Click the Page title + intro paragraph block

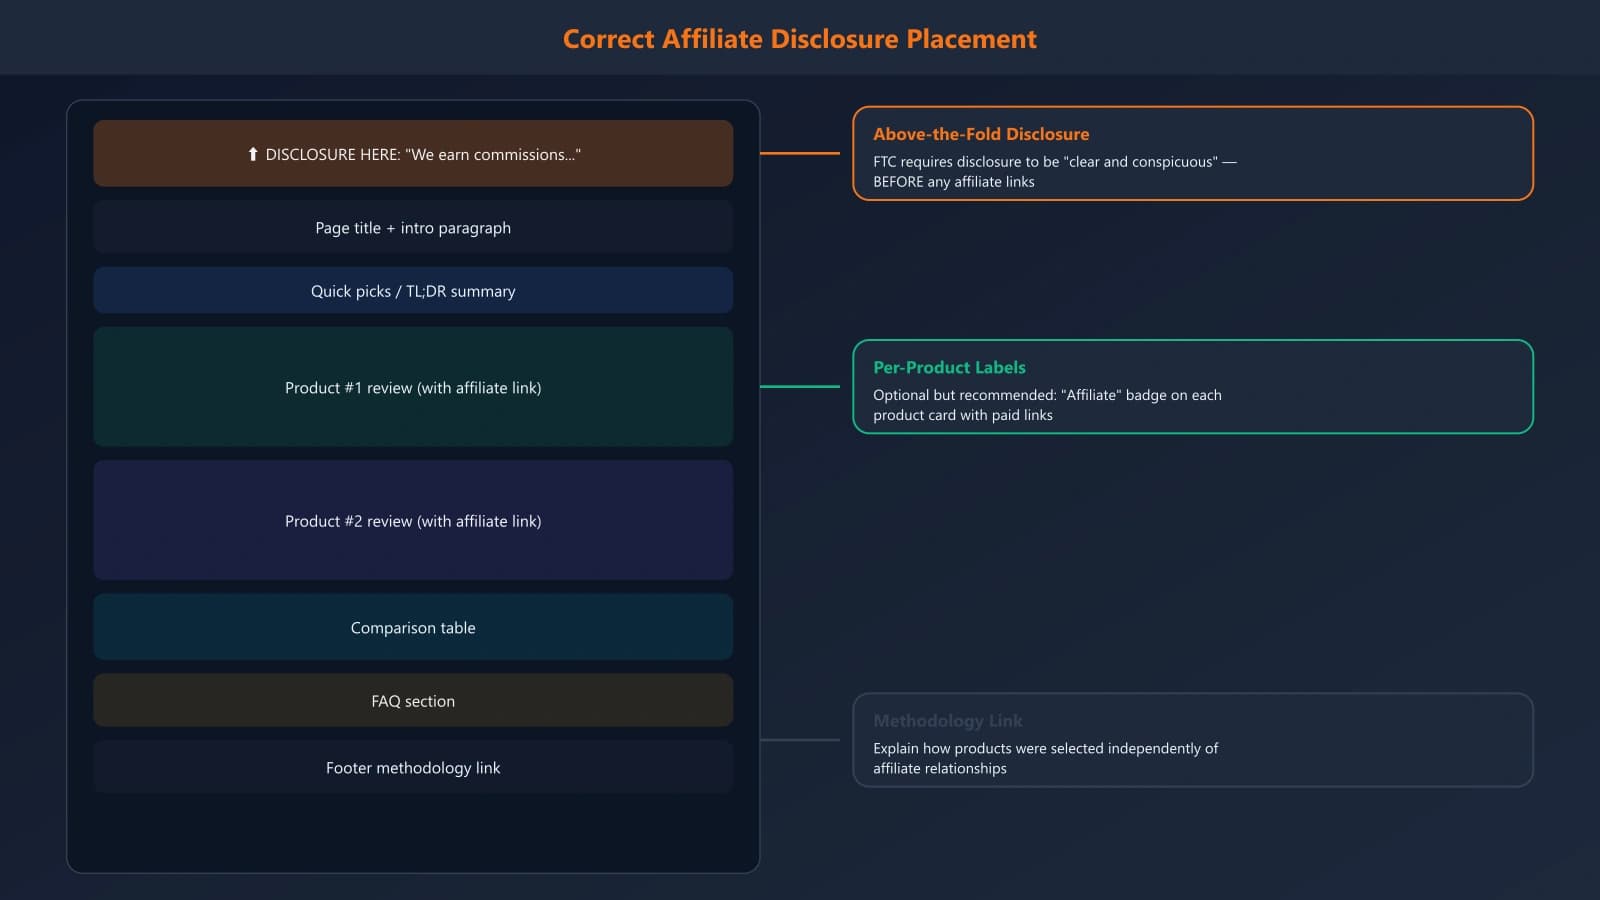click(x=413, y=227)
